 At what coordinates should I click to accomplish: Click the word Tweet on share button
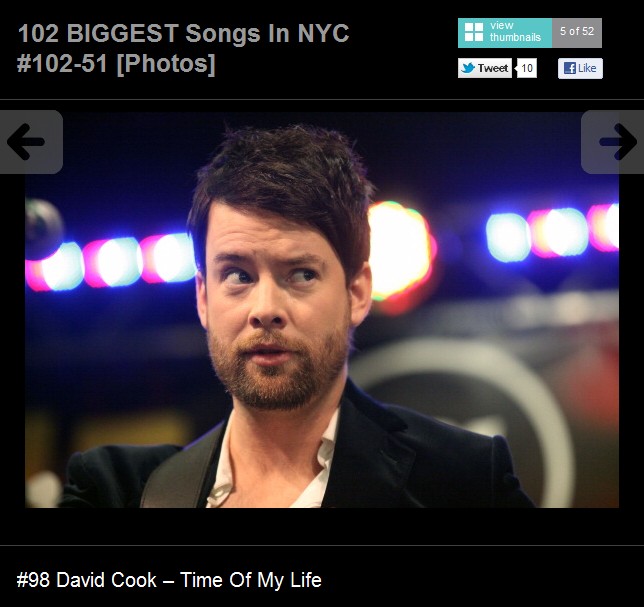click(493, 68)
